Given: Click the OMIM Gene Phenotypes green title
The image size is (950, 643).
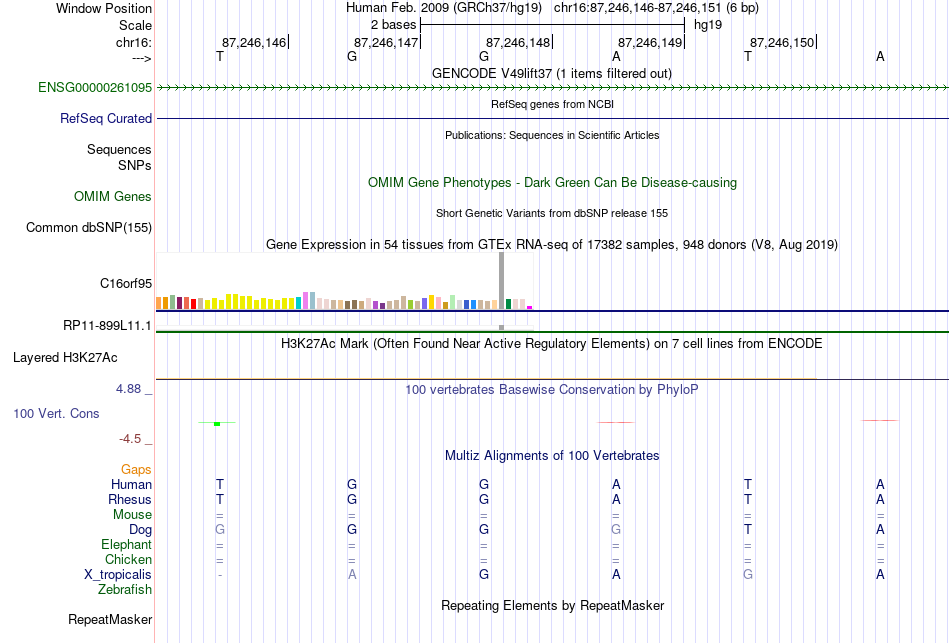Looking at the screenshot, I should click(553, 183).
